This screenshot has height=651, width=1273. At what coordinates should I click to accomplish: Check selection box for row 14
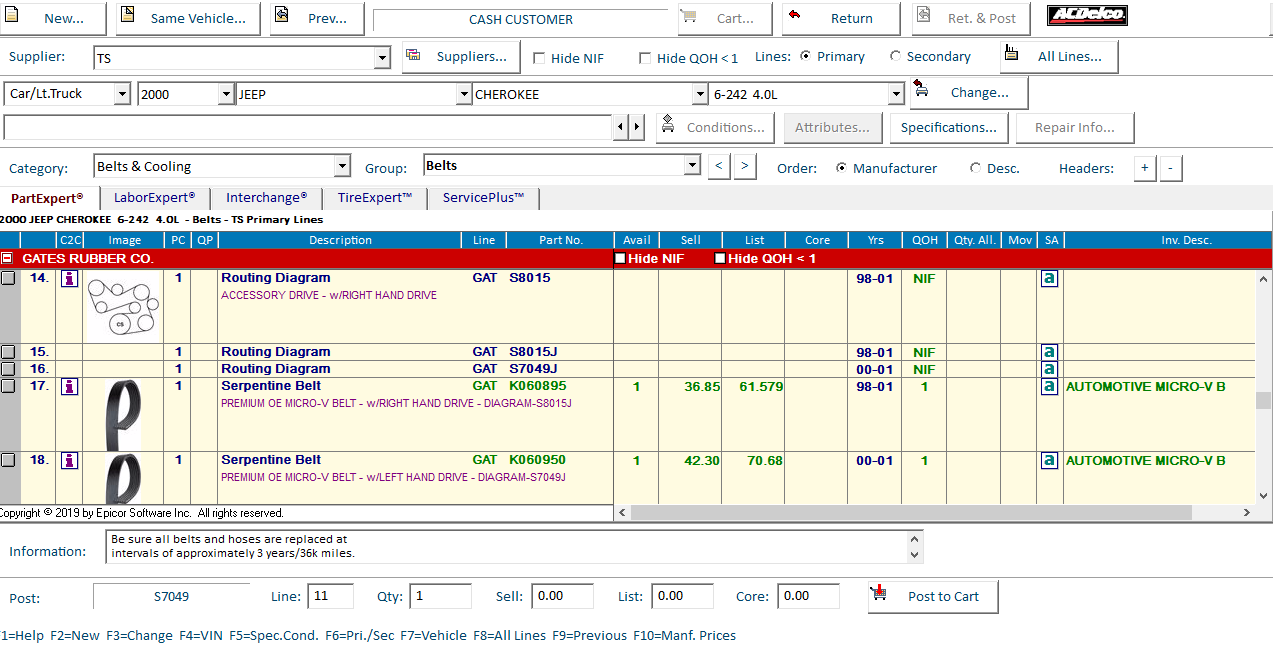coord(8,279)
